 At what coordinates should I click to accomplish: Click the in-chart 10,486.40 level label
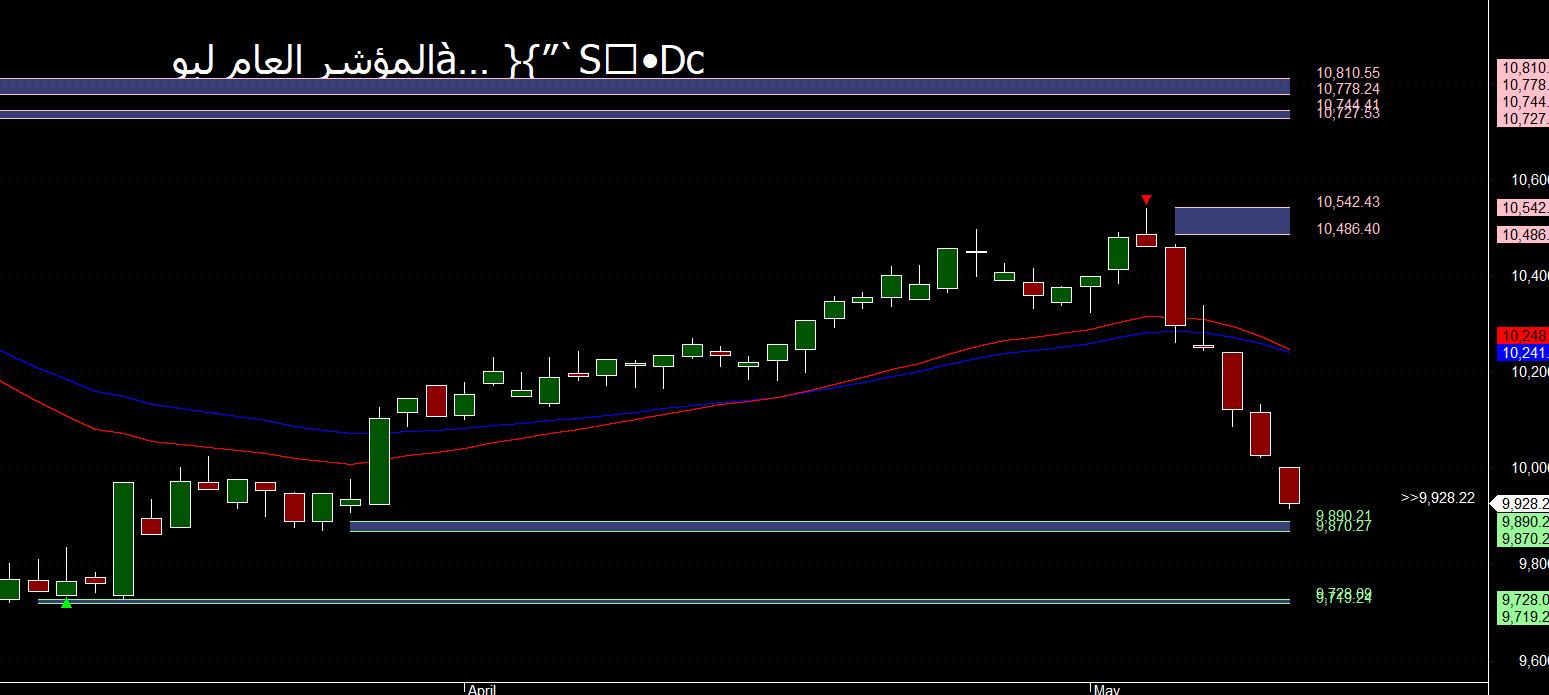pyautogui.click(x=1348, y=229)
